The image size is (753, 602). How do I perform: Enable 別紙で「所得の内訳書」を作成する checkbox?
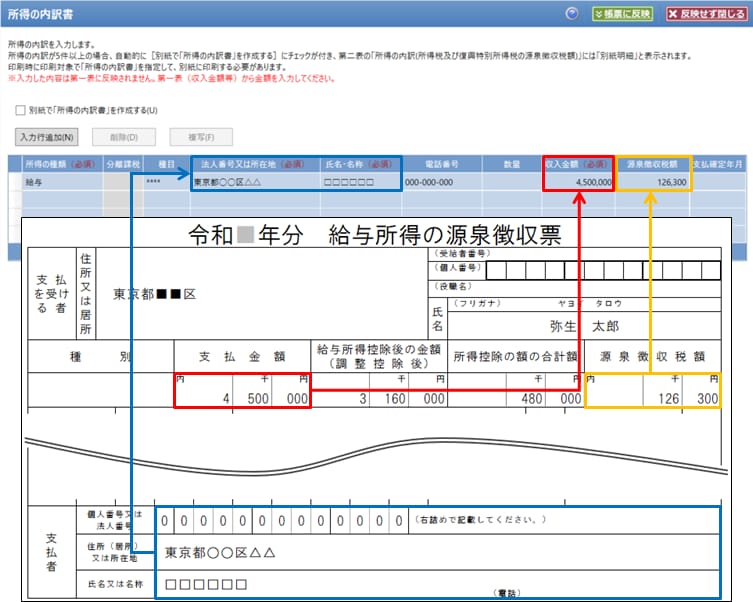(x=21, y=110)
